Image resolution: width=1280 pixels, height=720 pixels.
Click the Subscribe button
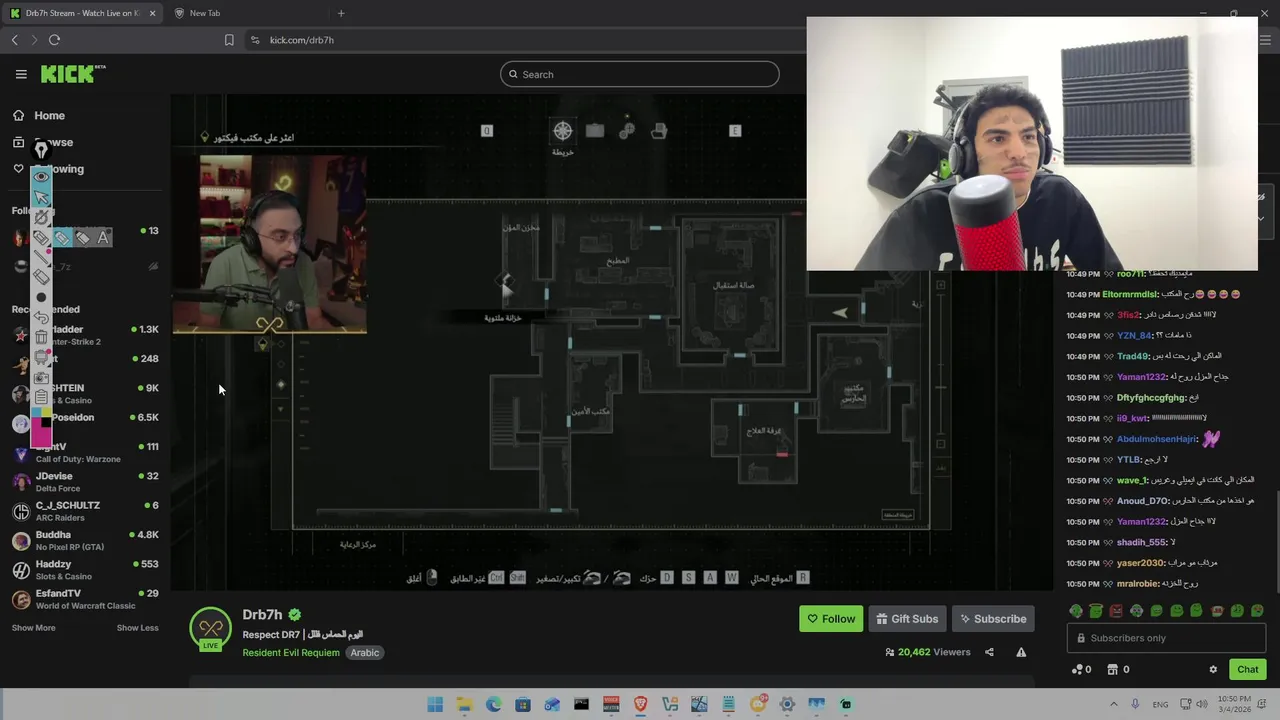pyautogui.click(x=993, y=619)
